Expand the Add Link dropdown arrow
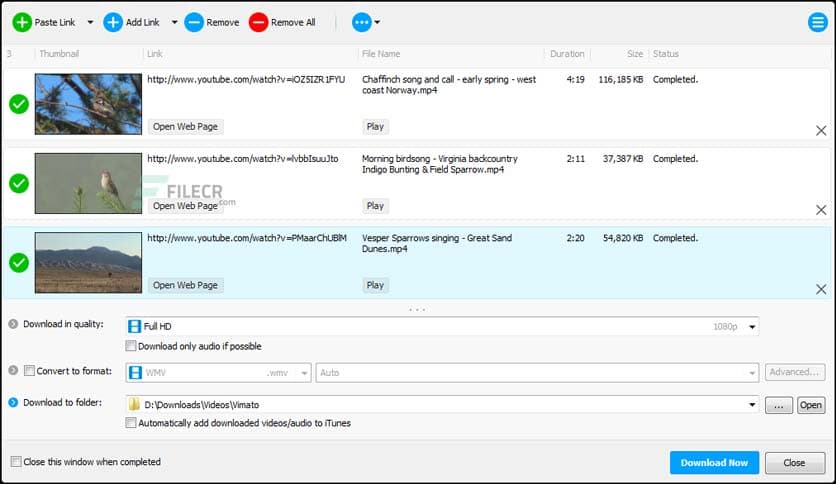The width and height of the screenshot is (836, 484). tap(174, 22)
